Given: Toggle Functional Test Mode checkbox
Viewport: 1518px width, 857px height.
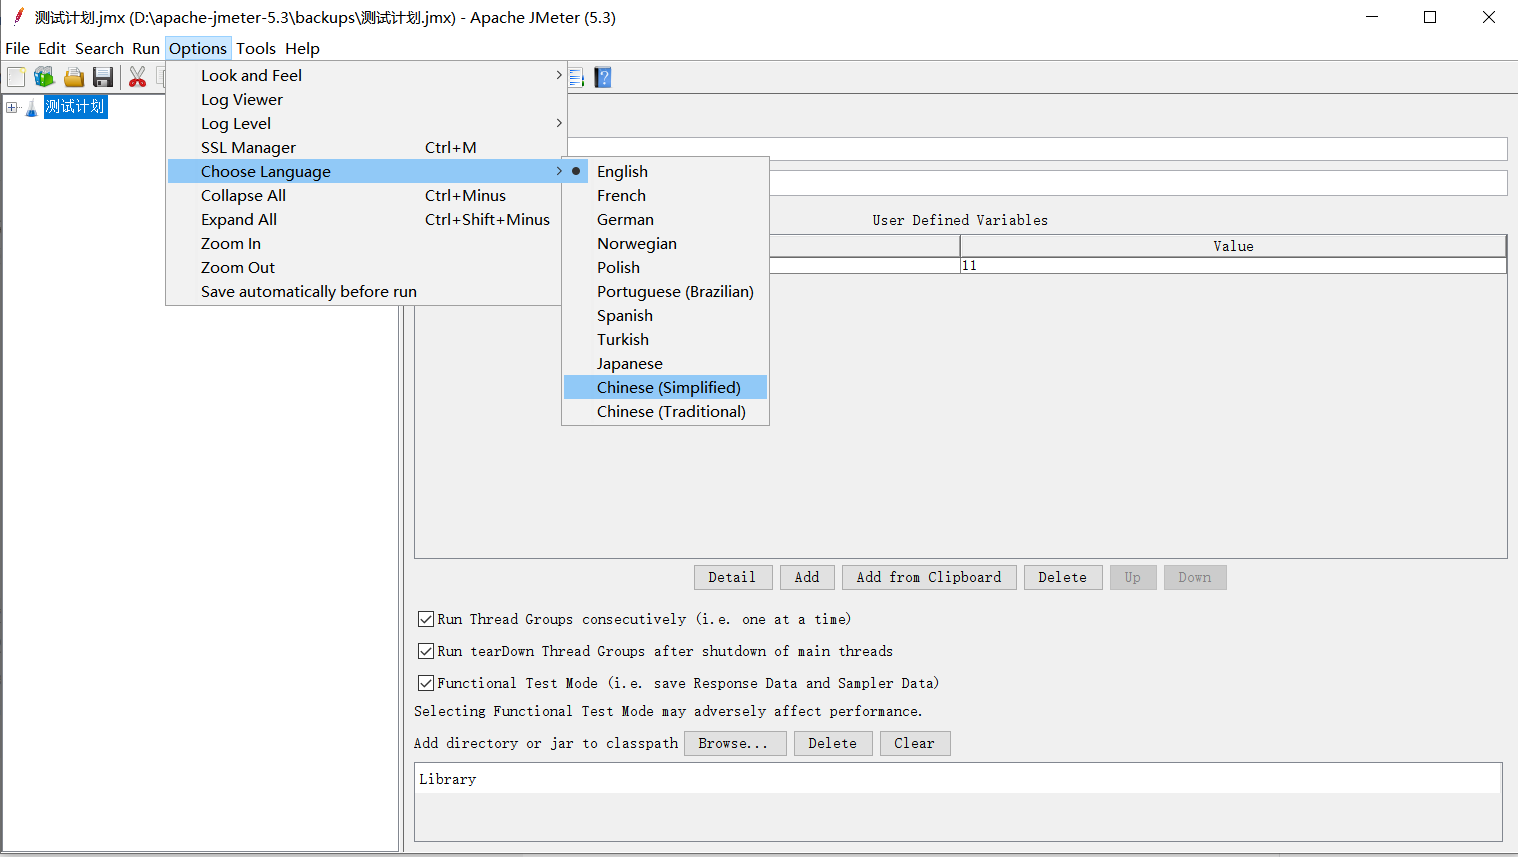Looking at the screenshot, I should point(426,683).
